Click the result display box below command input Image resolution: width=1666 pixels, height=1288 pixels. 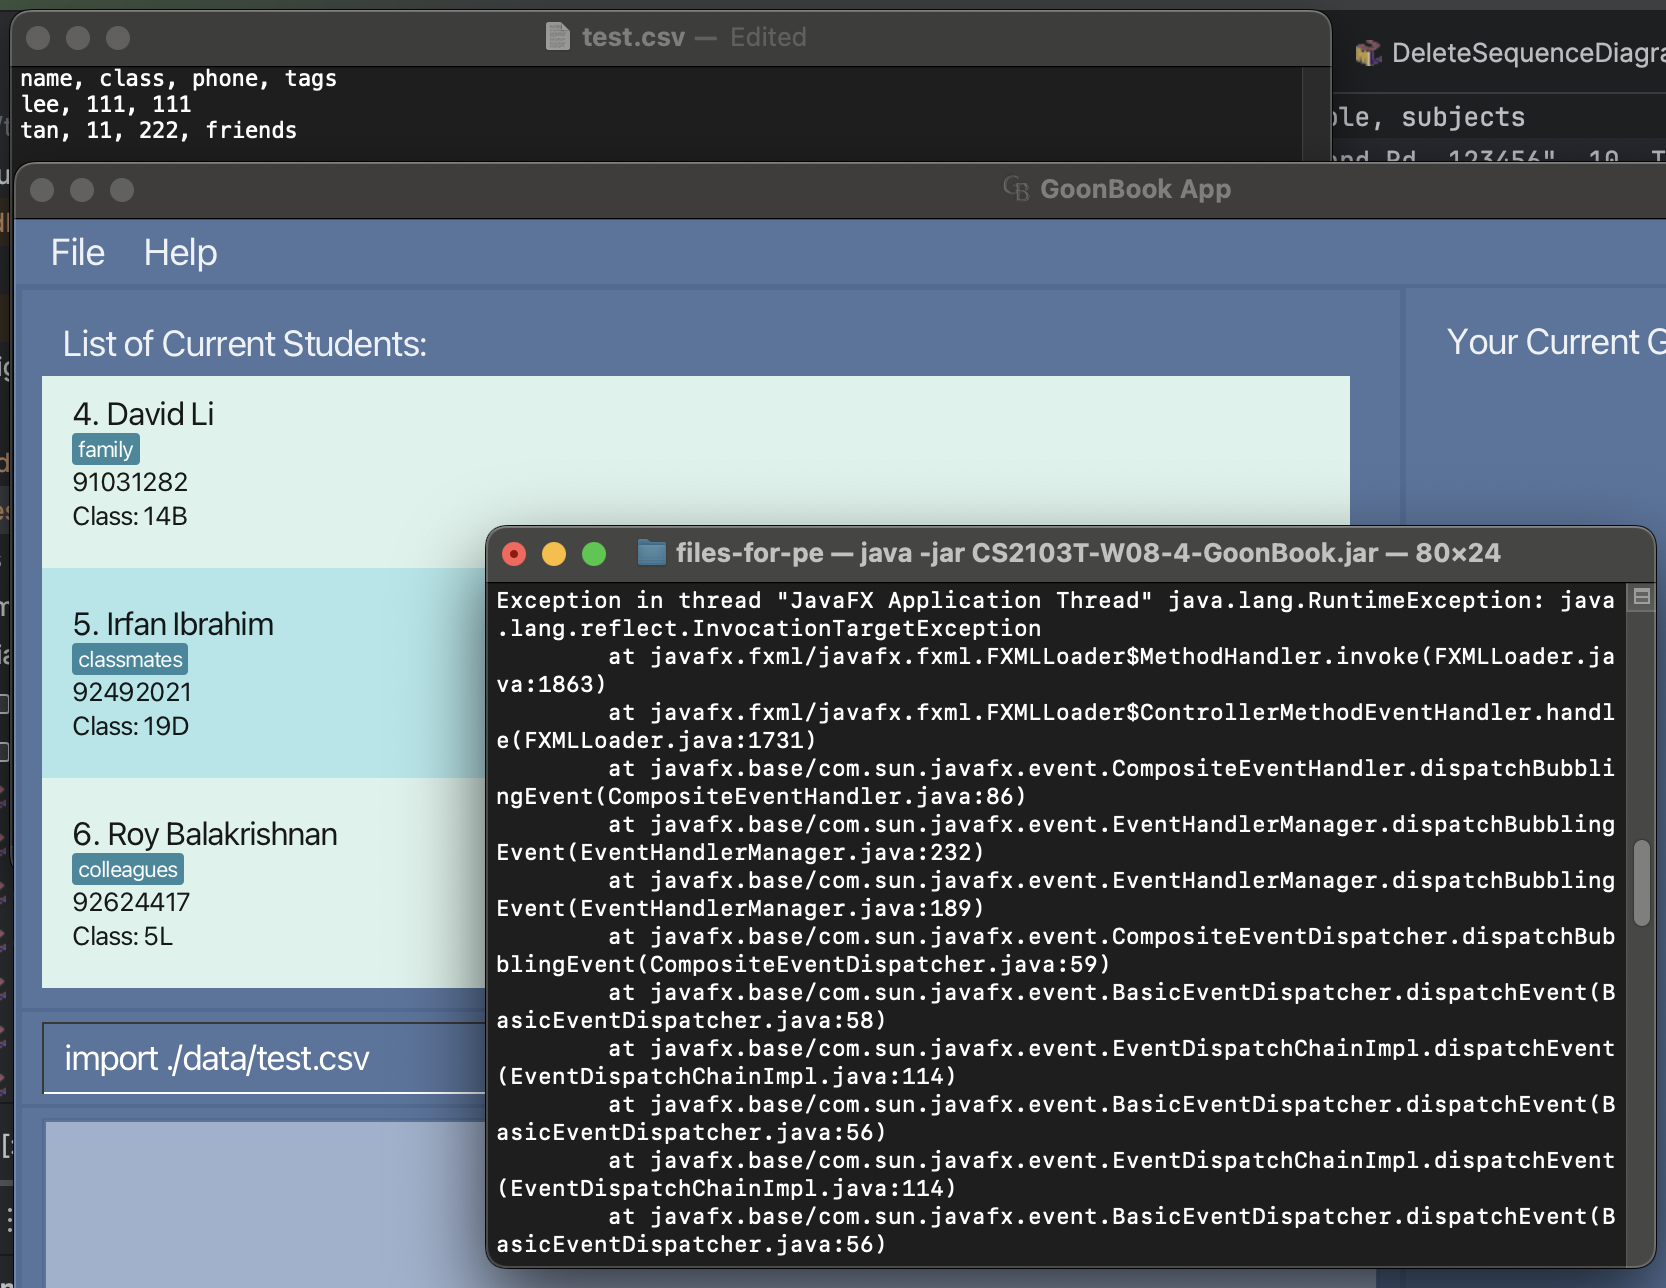[266, 1204]
